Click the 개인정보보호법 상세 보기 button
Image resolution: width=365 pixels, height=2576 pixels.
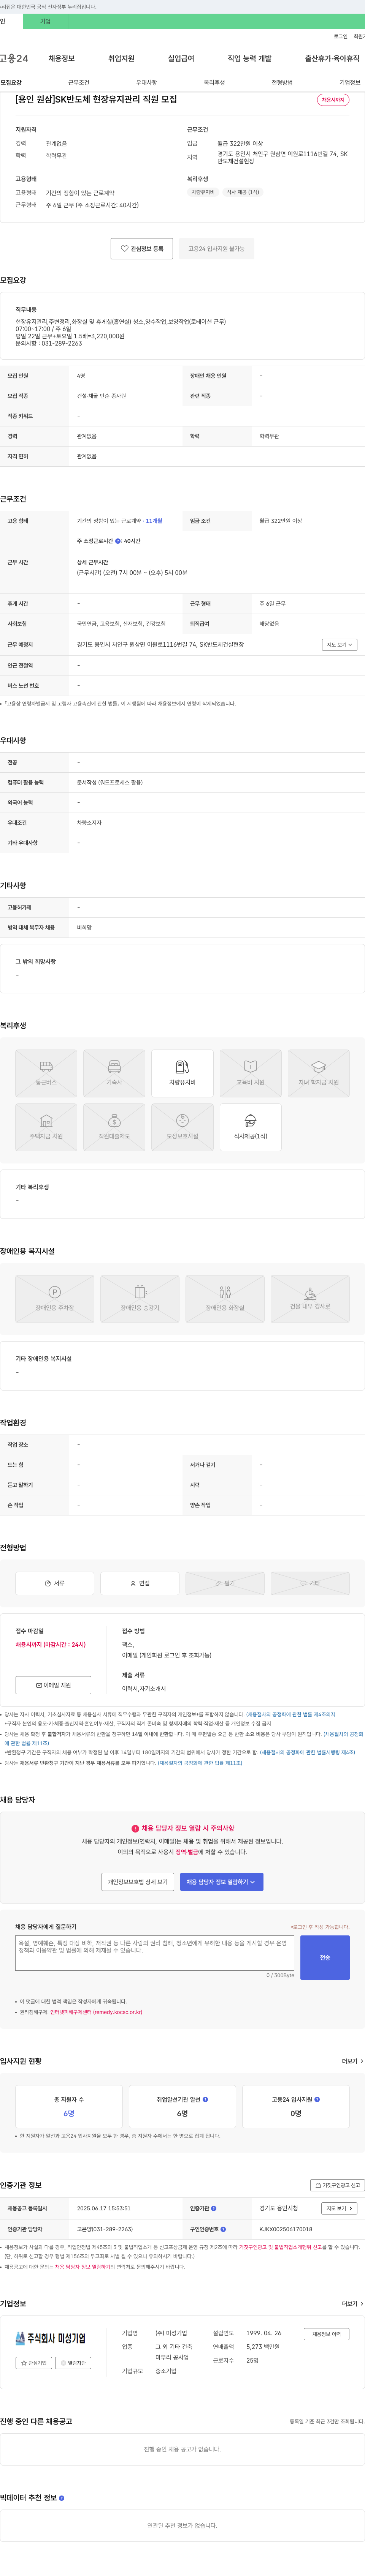(x=138, y=1882)
